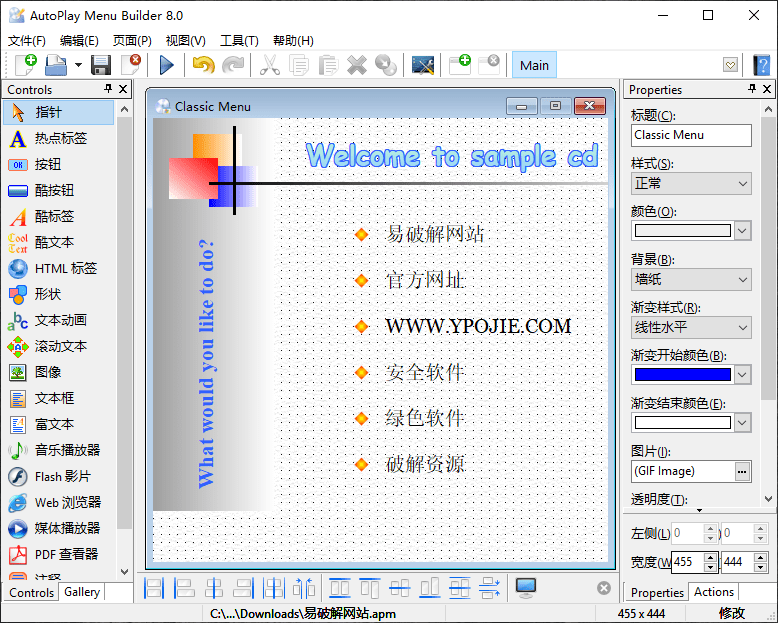Image resolution: width=778 pixels, height=623 pixels.
Task: Close the alignment toolbar with X
Action: pos(604,588)
